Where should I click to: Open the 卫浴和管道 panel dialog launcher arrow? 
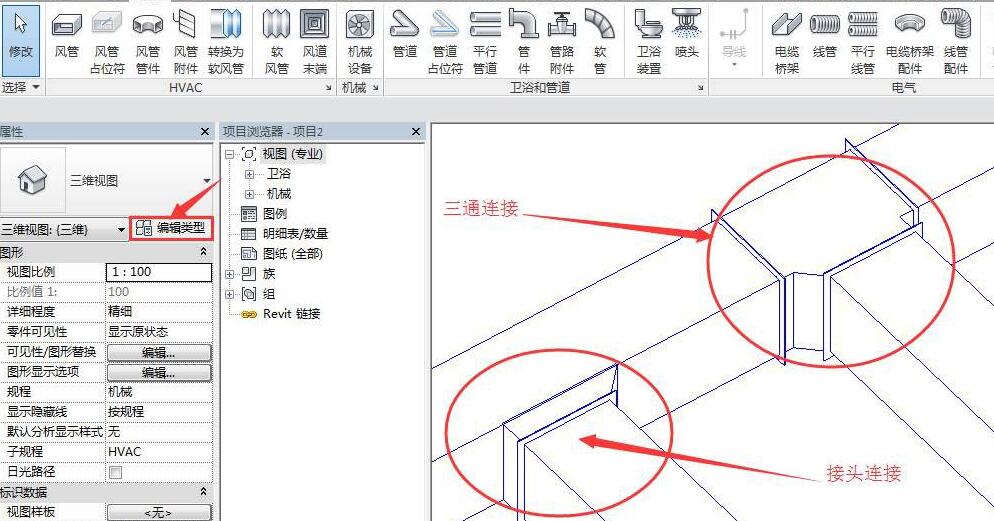click(700, 88)
